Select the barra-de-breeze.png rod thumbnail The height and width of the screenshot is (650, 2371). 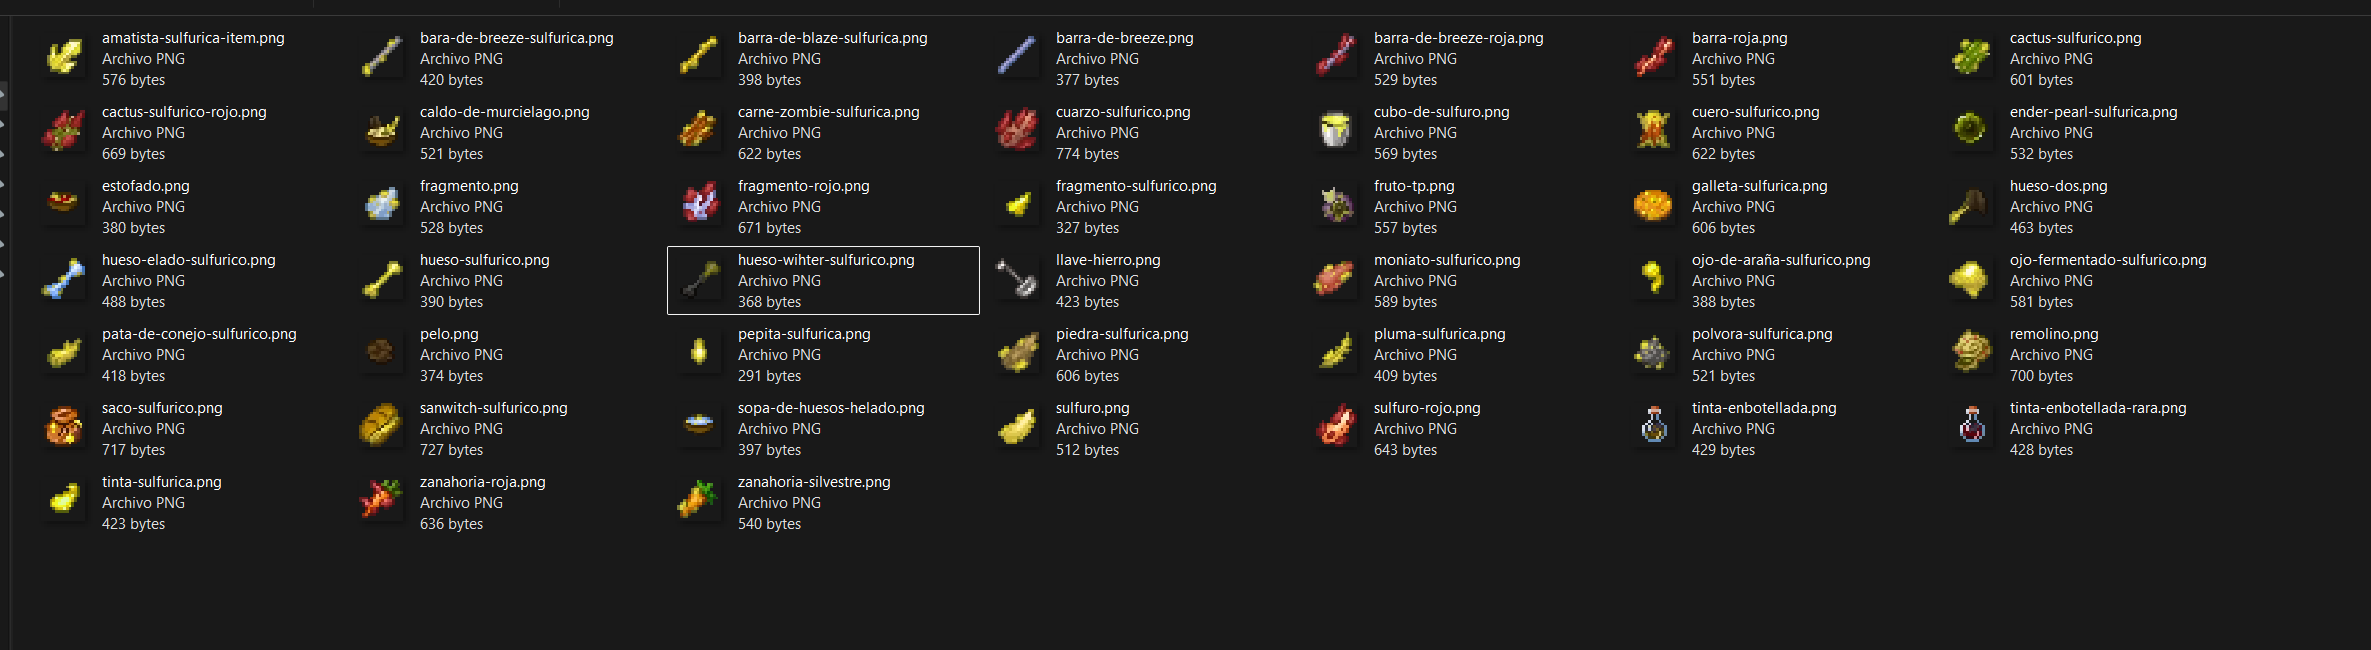tap(1018, 57)
